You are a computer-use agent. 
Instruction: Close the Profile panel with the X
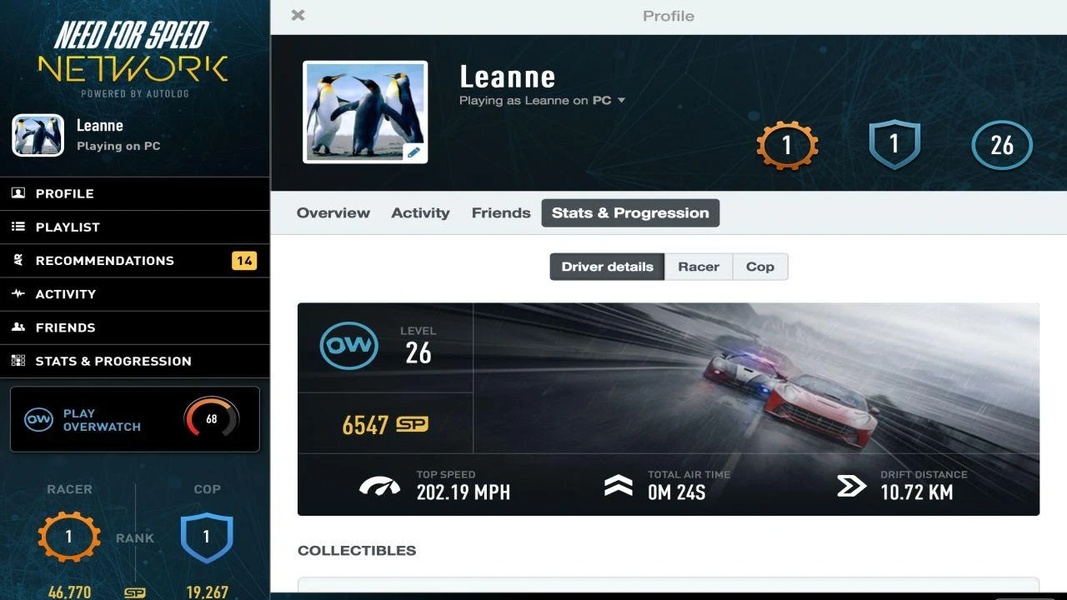pos(297,15)
